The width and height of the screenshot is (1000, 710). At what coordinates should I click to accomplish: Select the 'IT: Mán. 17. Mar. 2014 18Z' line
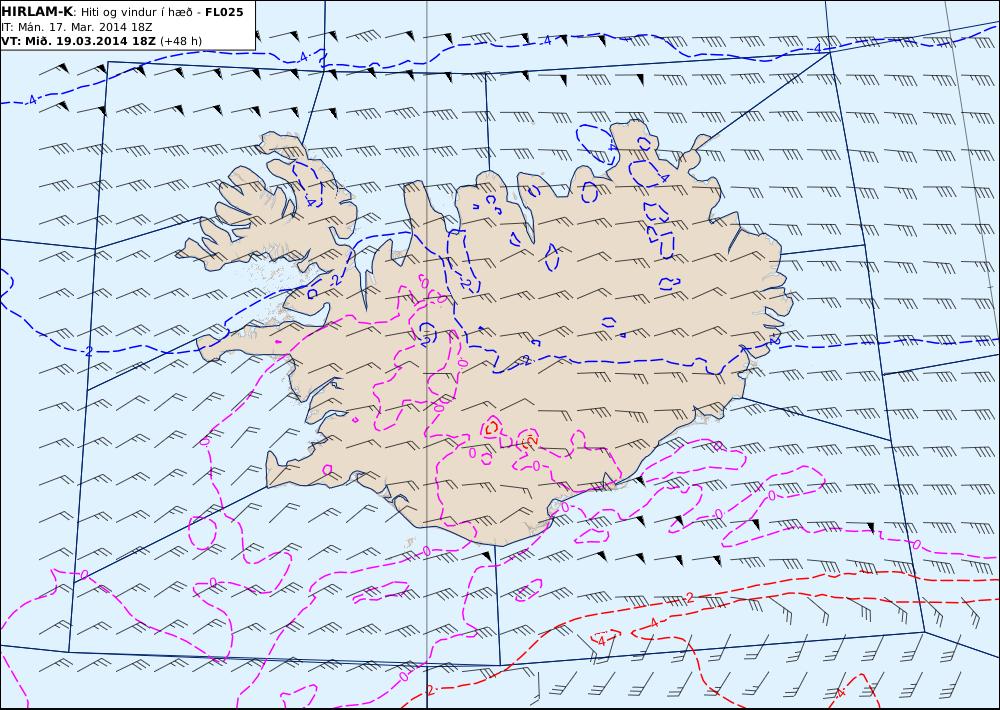77,27
